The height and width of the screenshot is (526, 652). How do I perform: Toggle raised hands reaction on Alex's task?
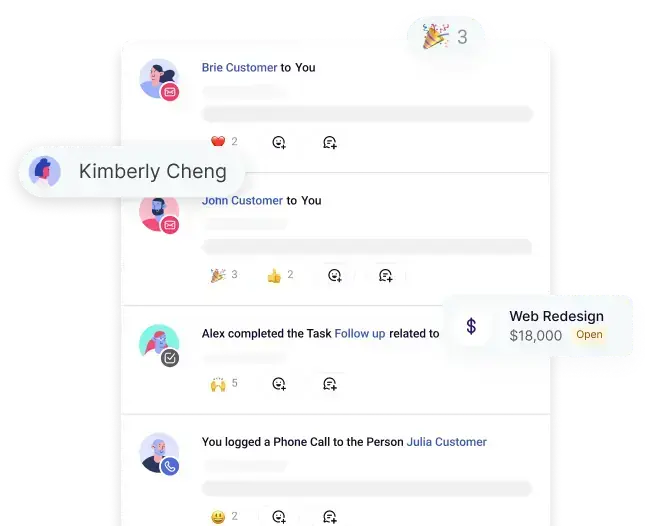224,383
